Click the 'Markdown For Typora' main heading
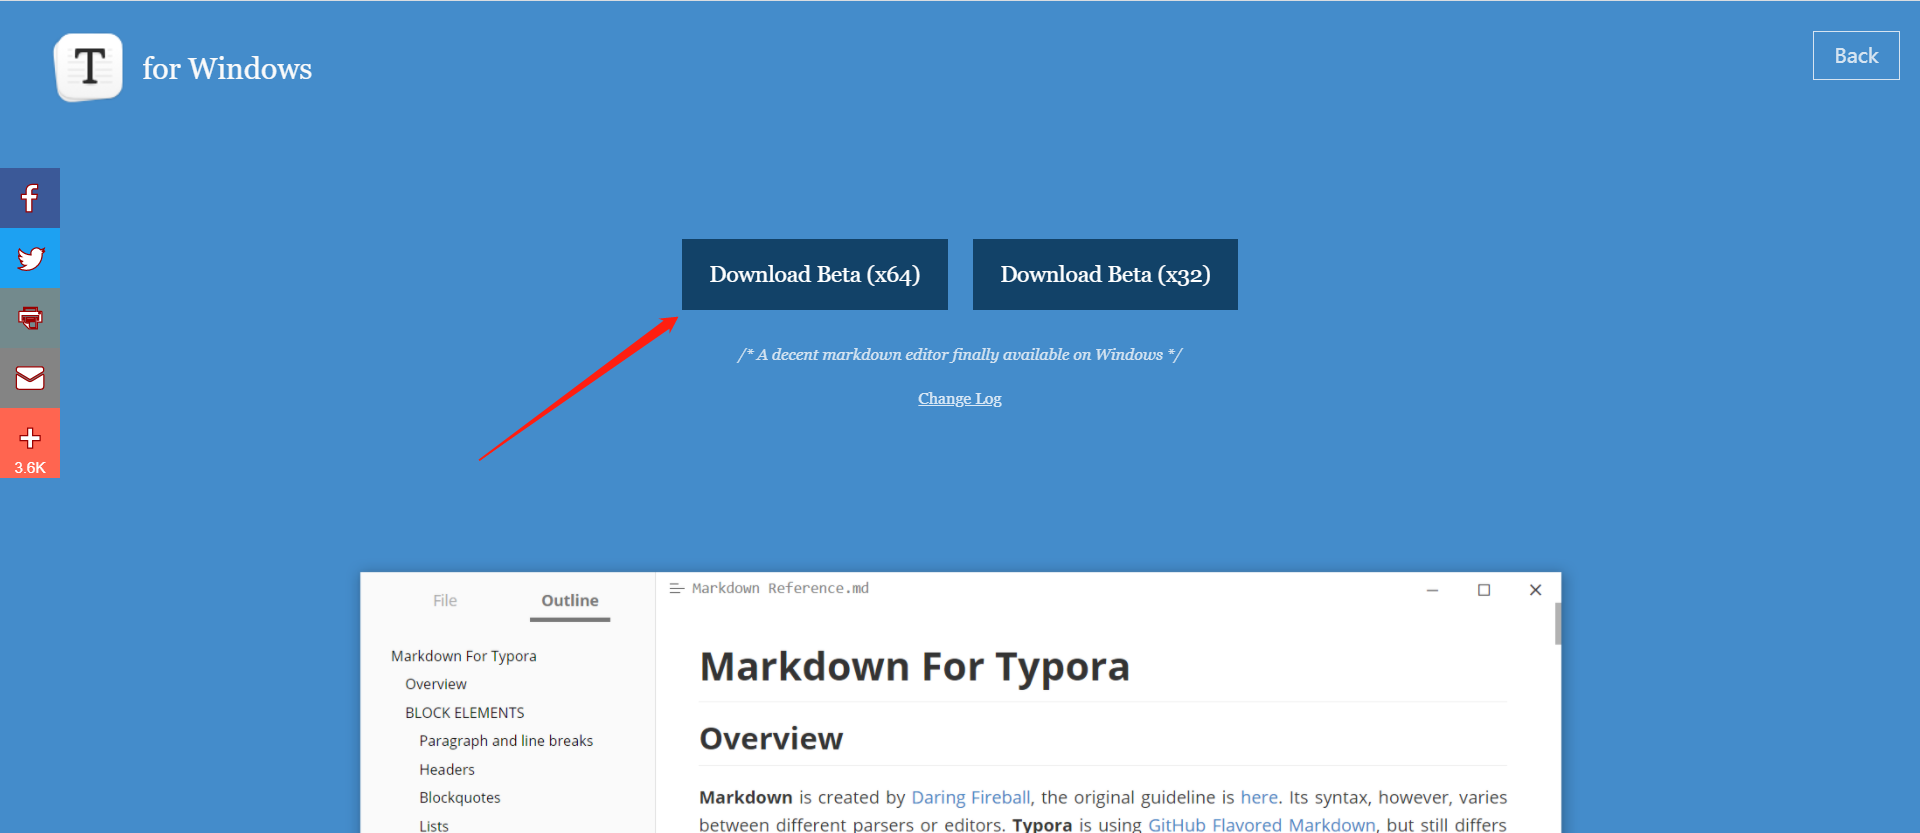This screenshot has height=833, width=1920. 915,667
